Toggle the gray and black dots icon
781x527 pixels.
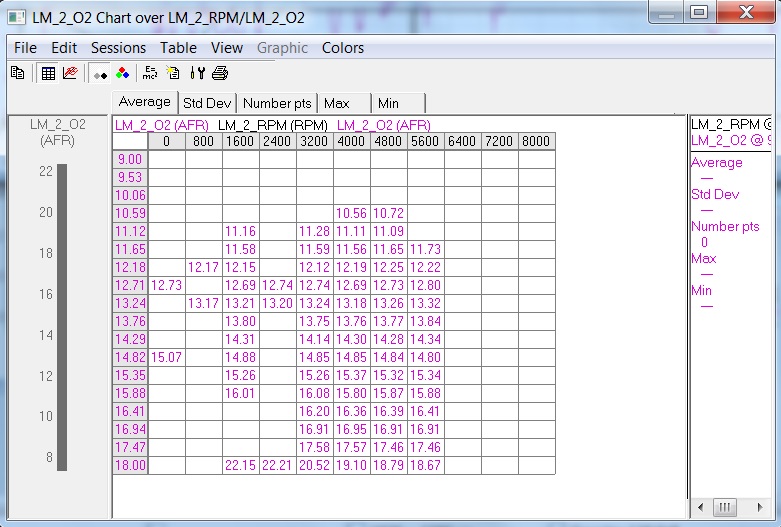pos(100,73)
